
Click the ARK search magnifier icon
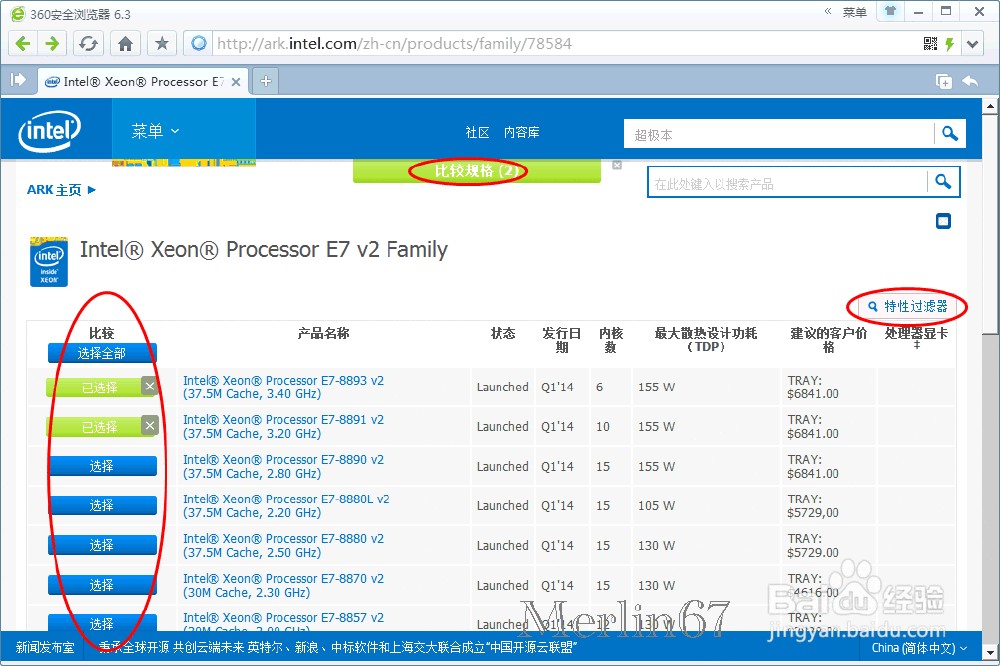click(x=943, y=182)
